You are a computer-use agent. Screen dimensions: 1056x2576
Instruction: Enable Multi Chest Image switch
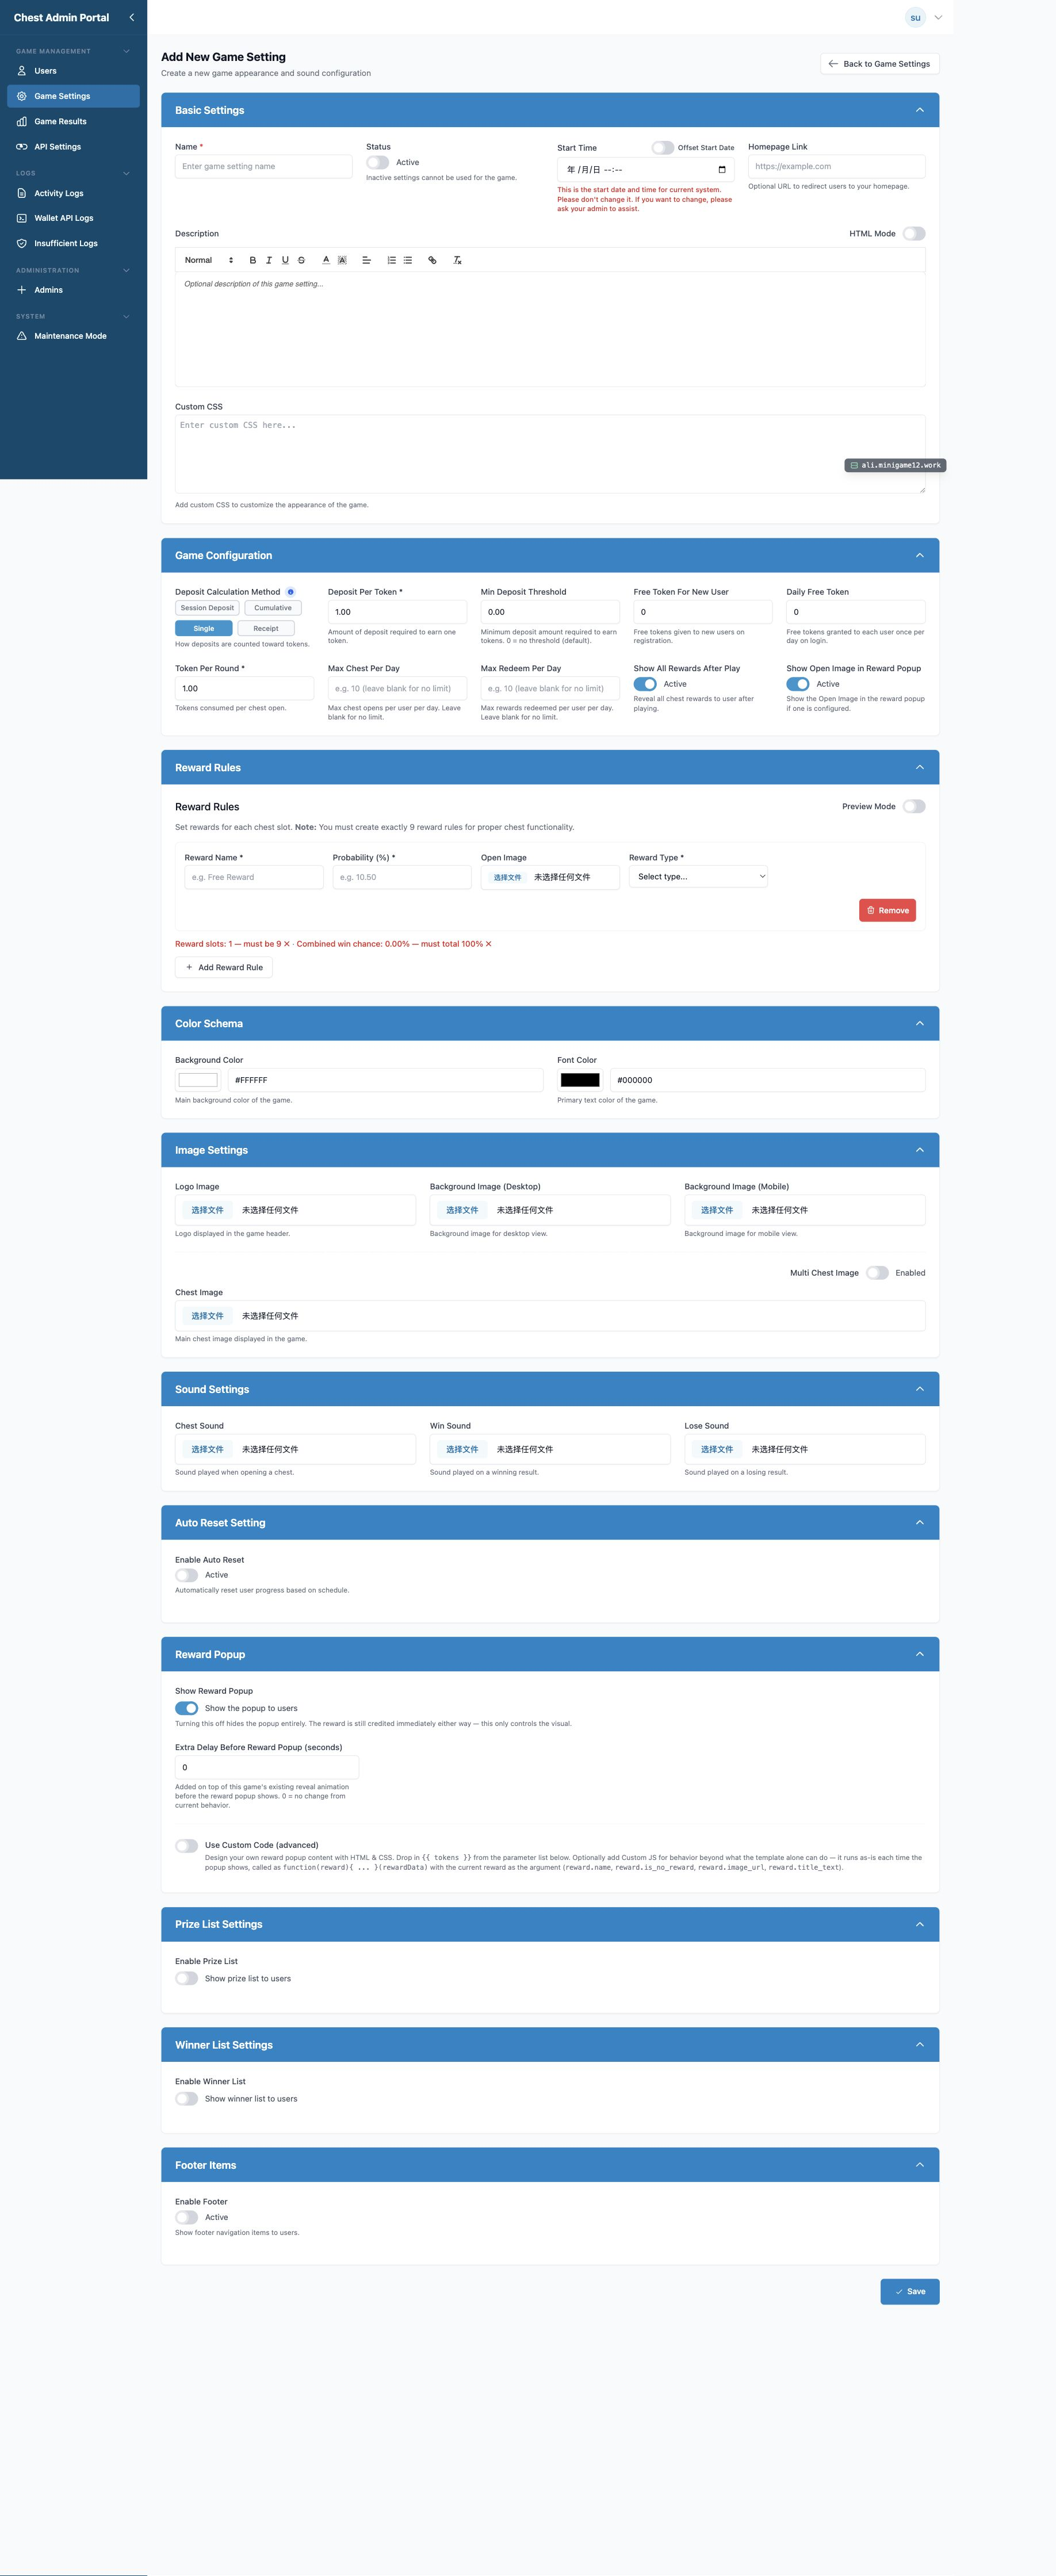click(x=878, y=1273)
